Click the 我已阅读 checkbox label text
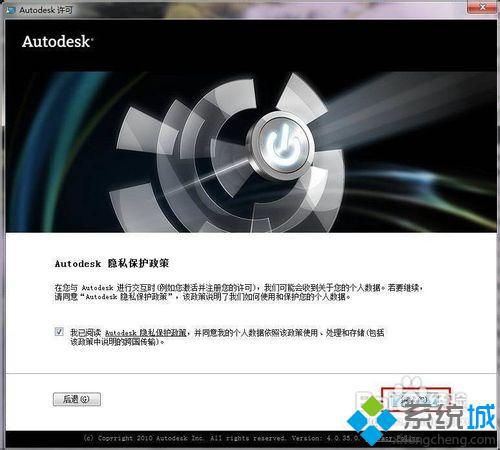 point(86,333)
